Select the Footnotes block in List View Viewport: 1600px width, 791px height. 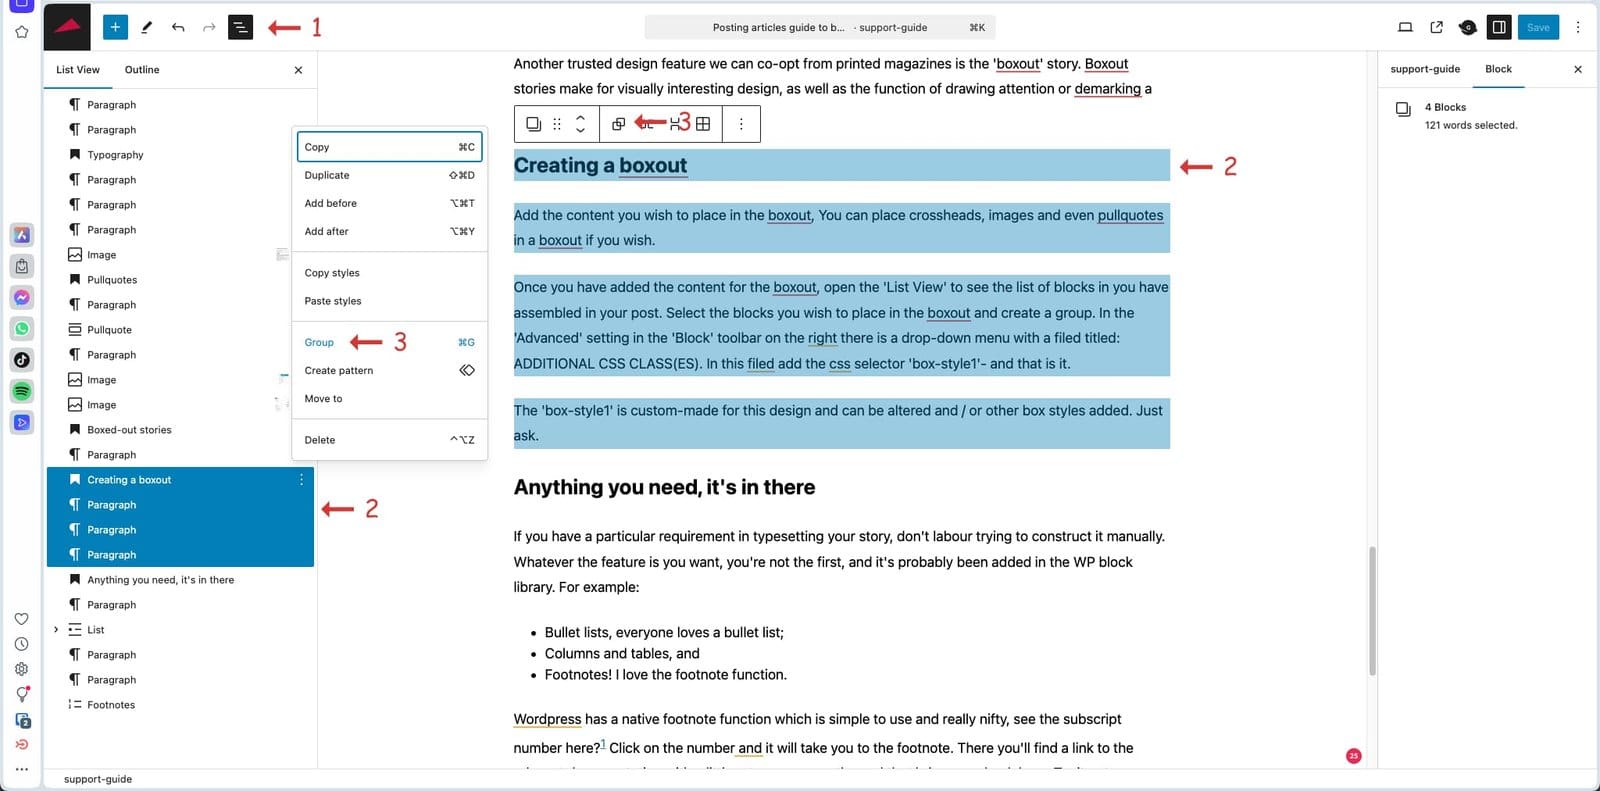coord(180,705)
